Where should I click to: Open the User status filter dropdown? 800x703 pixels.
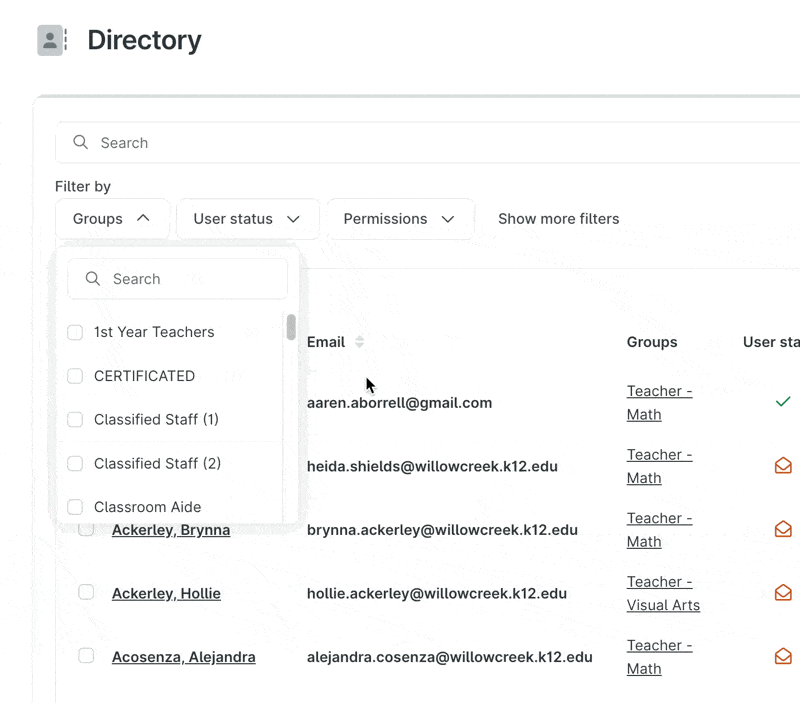pyautogui.click(x=247, y=219)
